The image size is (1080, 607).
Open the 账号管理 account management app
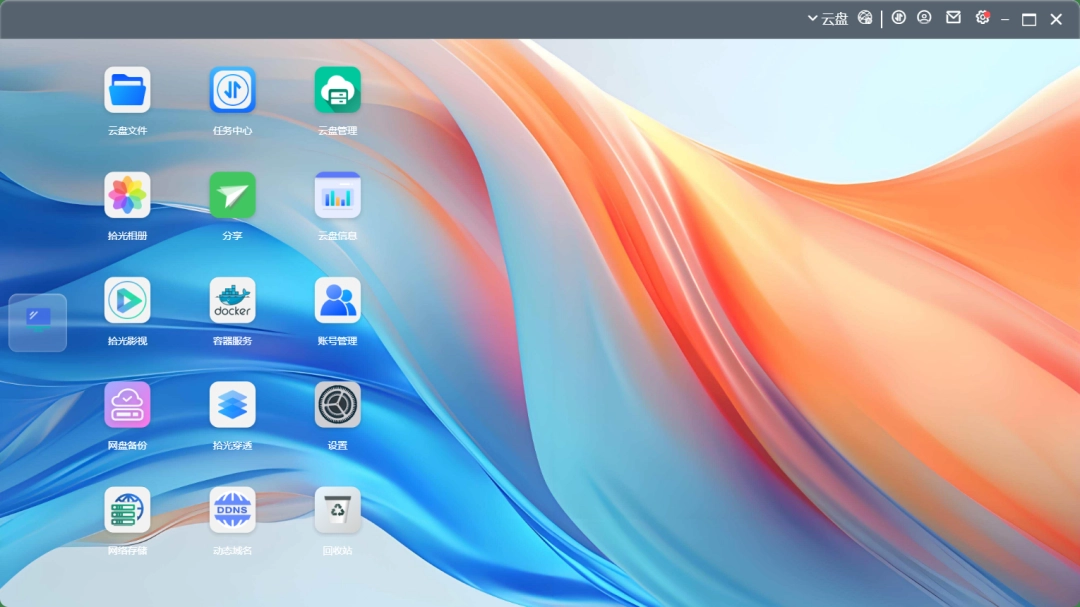click(x=337, y=300)
